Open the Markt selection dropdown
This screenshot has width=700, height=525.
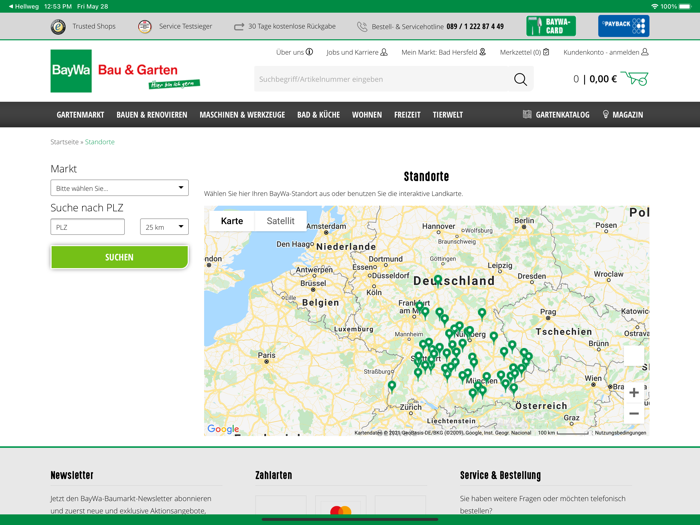[119, 188]
